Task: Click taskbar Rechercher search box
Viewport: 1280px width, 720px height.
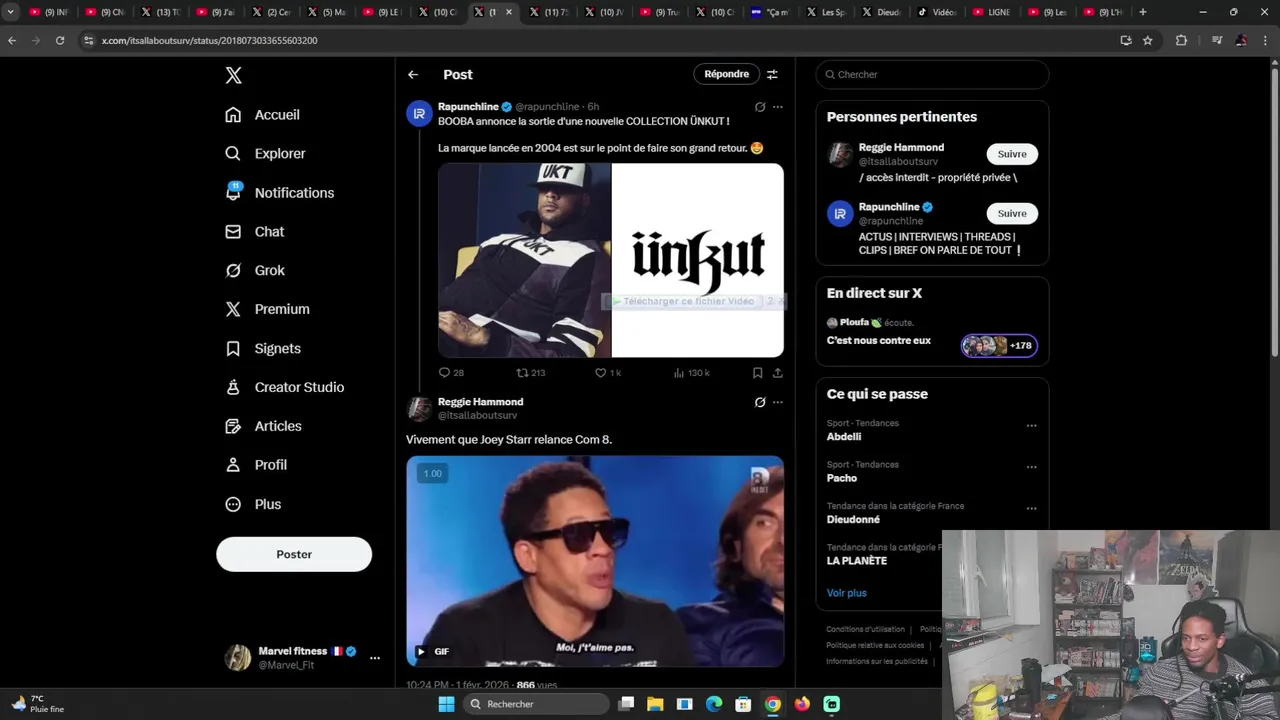Action: point(538,704)
